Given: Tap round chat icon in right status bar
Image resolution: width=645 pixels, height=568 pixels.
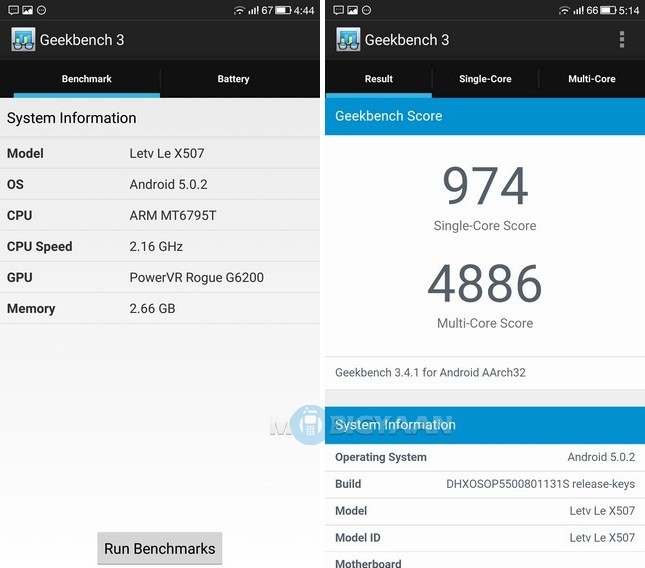Looking at the screenshot, I should tap(367, 10).
